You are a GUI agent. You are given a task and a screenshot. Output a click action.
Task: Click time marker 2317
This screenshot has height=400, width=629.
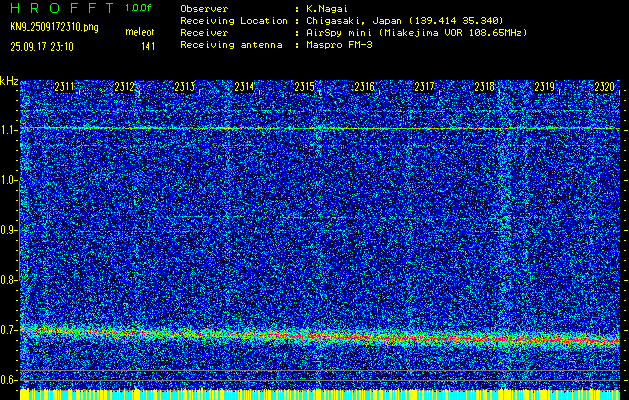point(424,87)
